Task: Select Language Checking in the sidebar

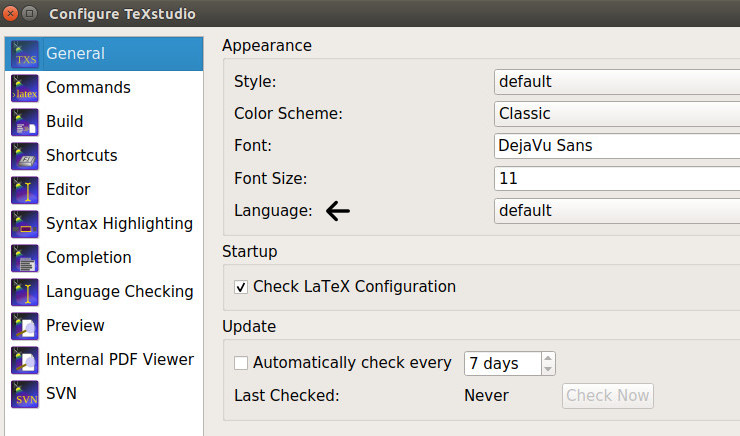Action: click(119, 292)
